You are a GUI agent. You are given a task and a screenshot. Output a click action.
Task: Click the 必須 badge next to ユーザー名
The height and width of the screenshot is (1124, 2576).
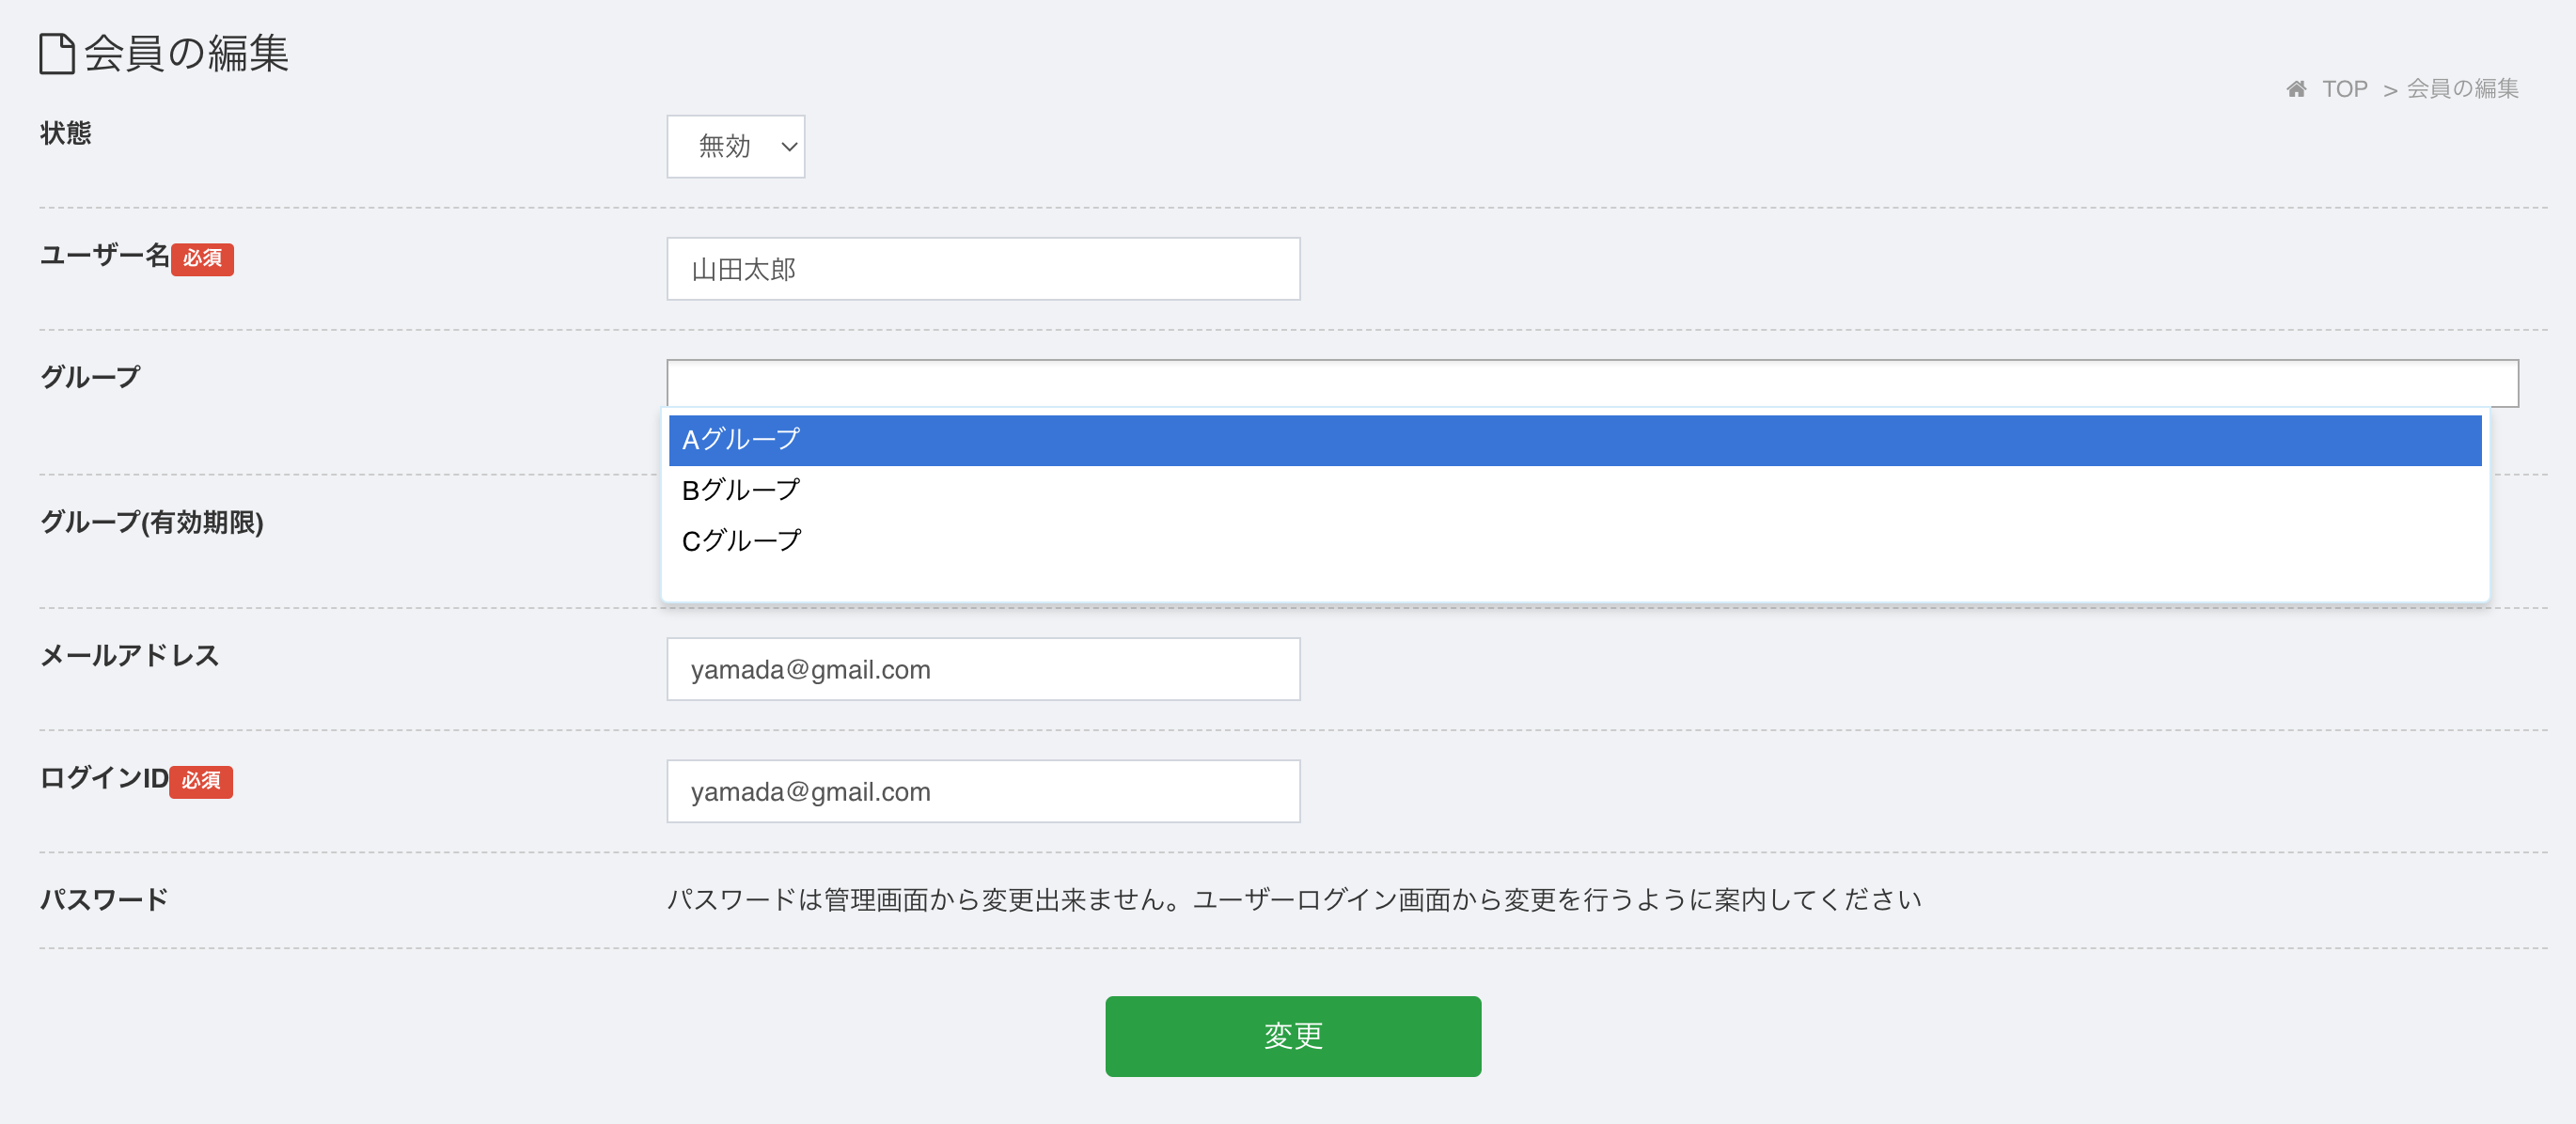(202, 259)
